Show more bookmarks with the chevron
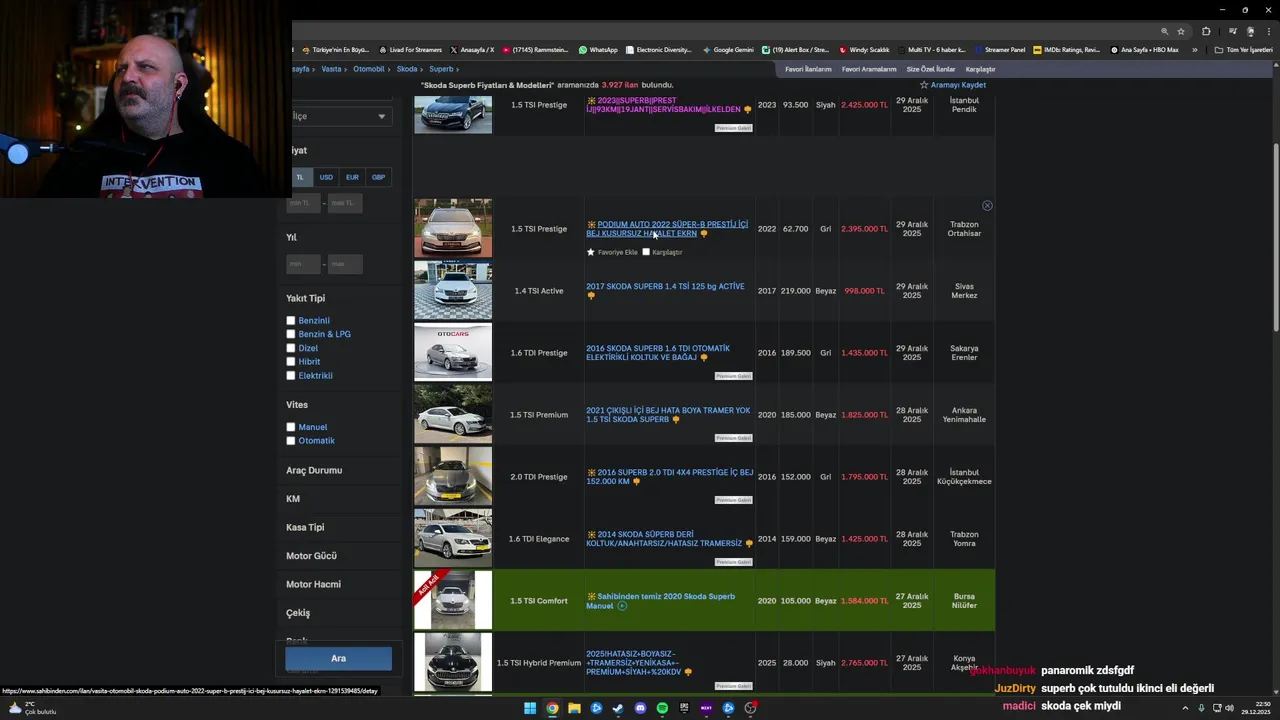 point(1194,50)
